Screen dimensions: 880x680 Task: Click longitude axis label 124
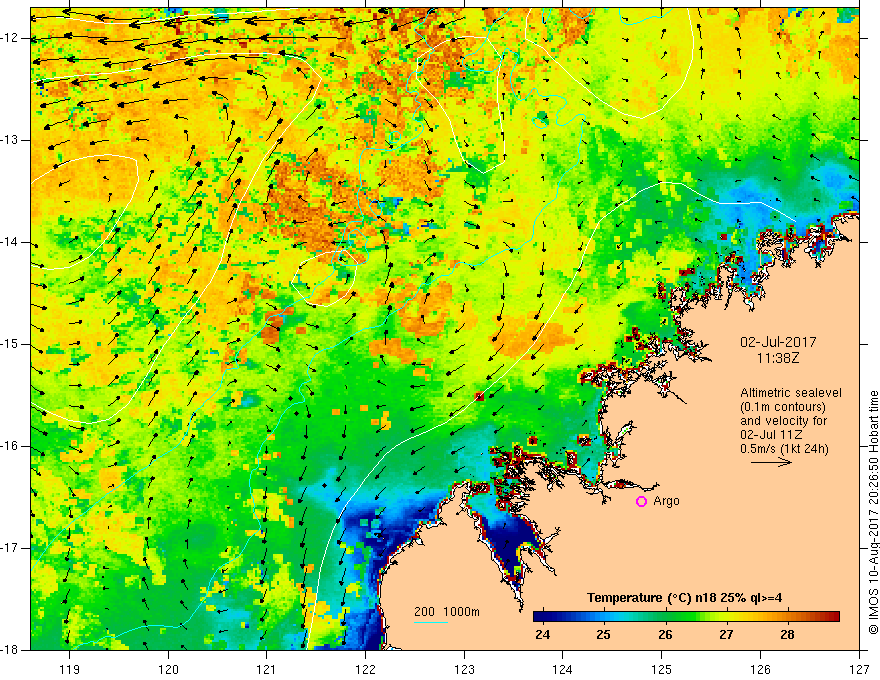[563, 669]
